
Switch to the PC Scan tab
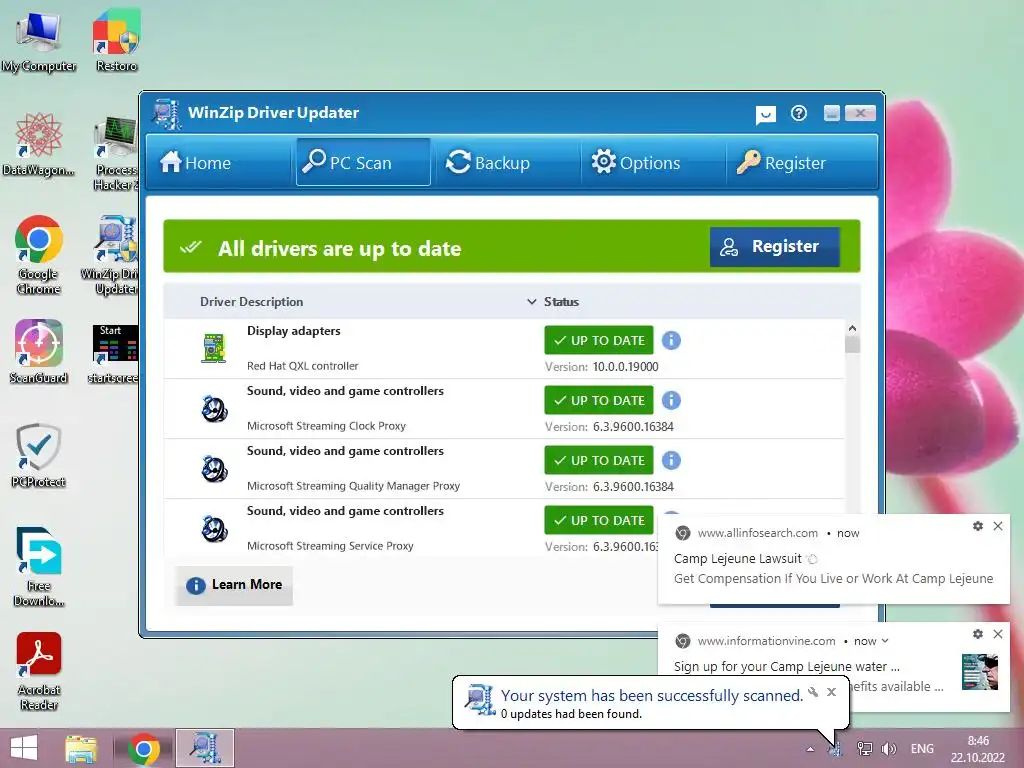point(363,162)
